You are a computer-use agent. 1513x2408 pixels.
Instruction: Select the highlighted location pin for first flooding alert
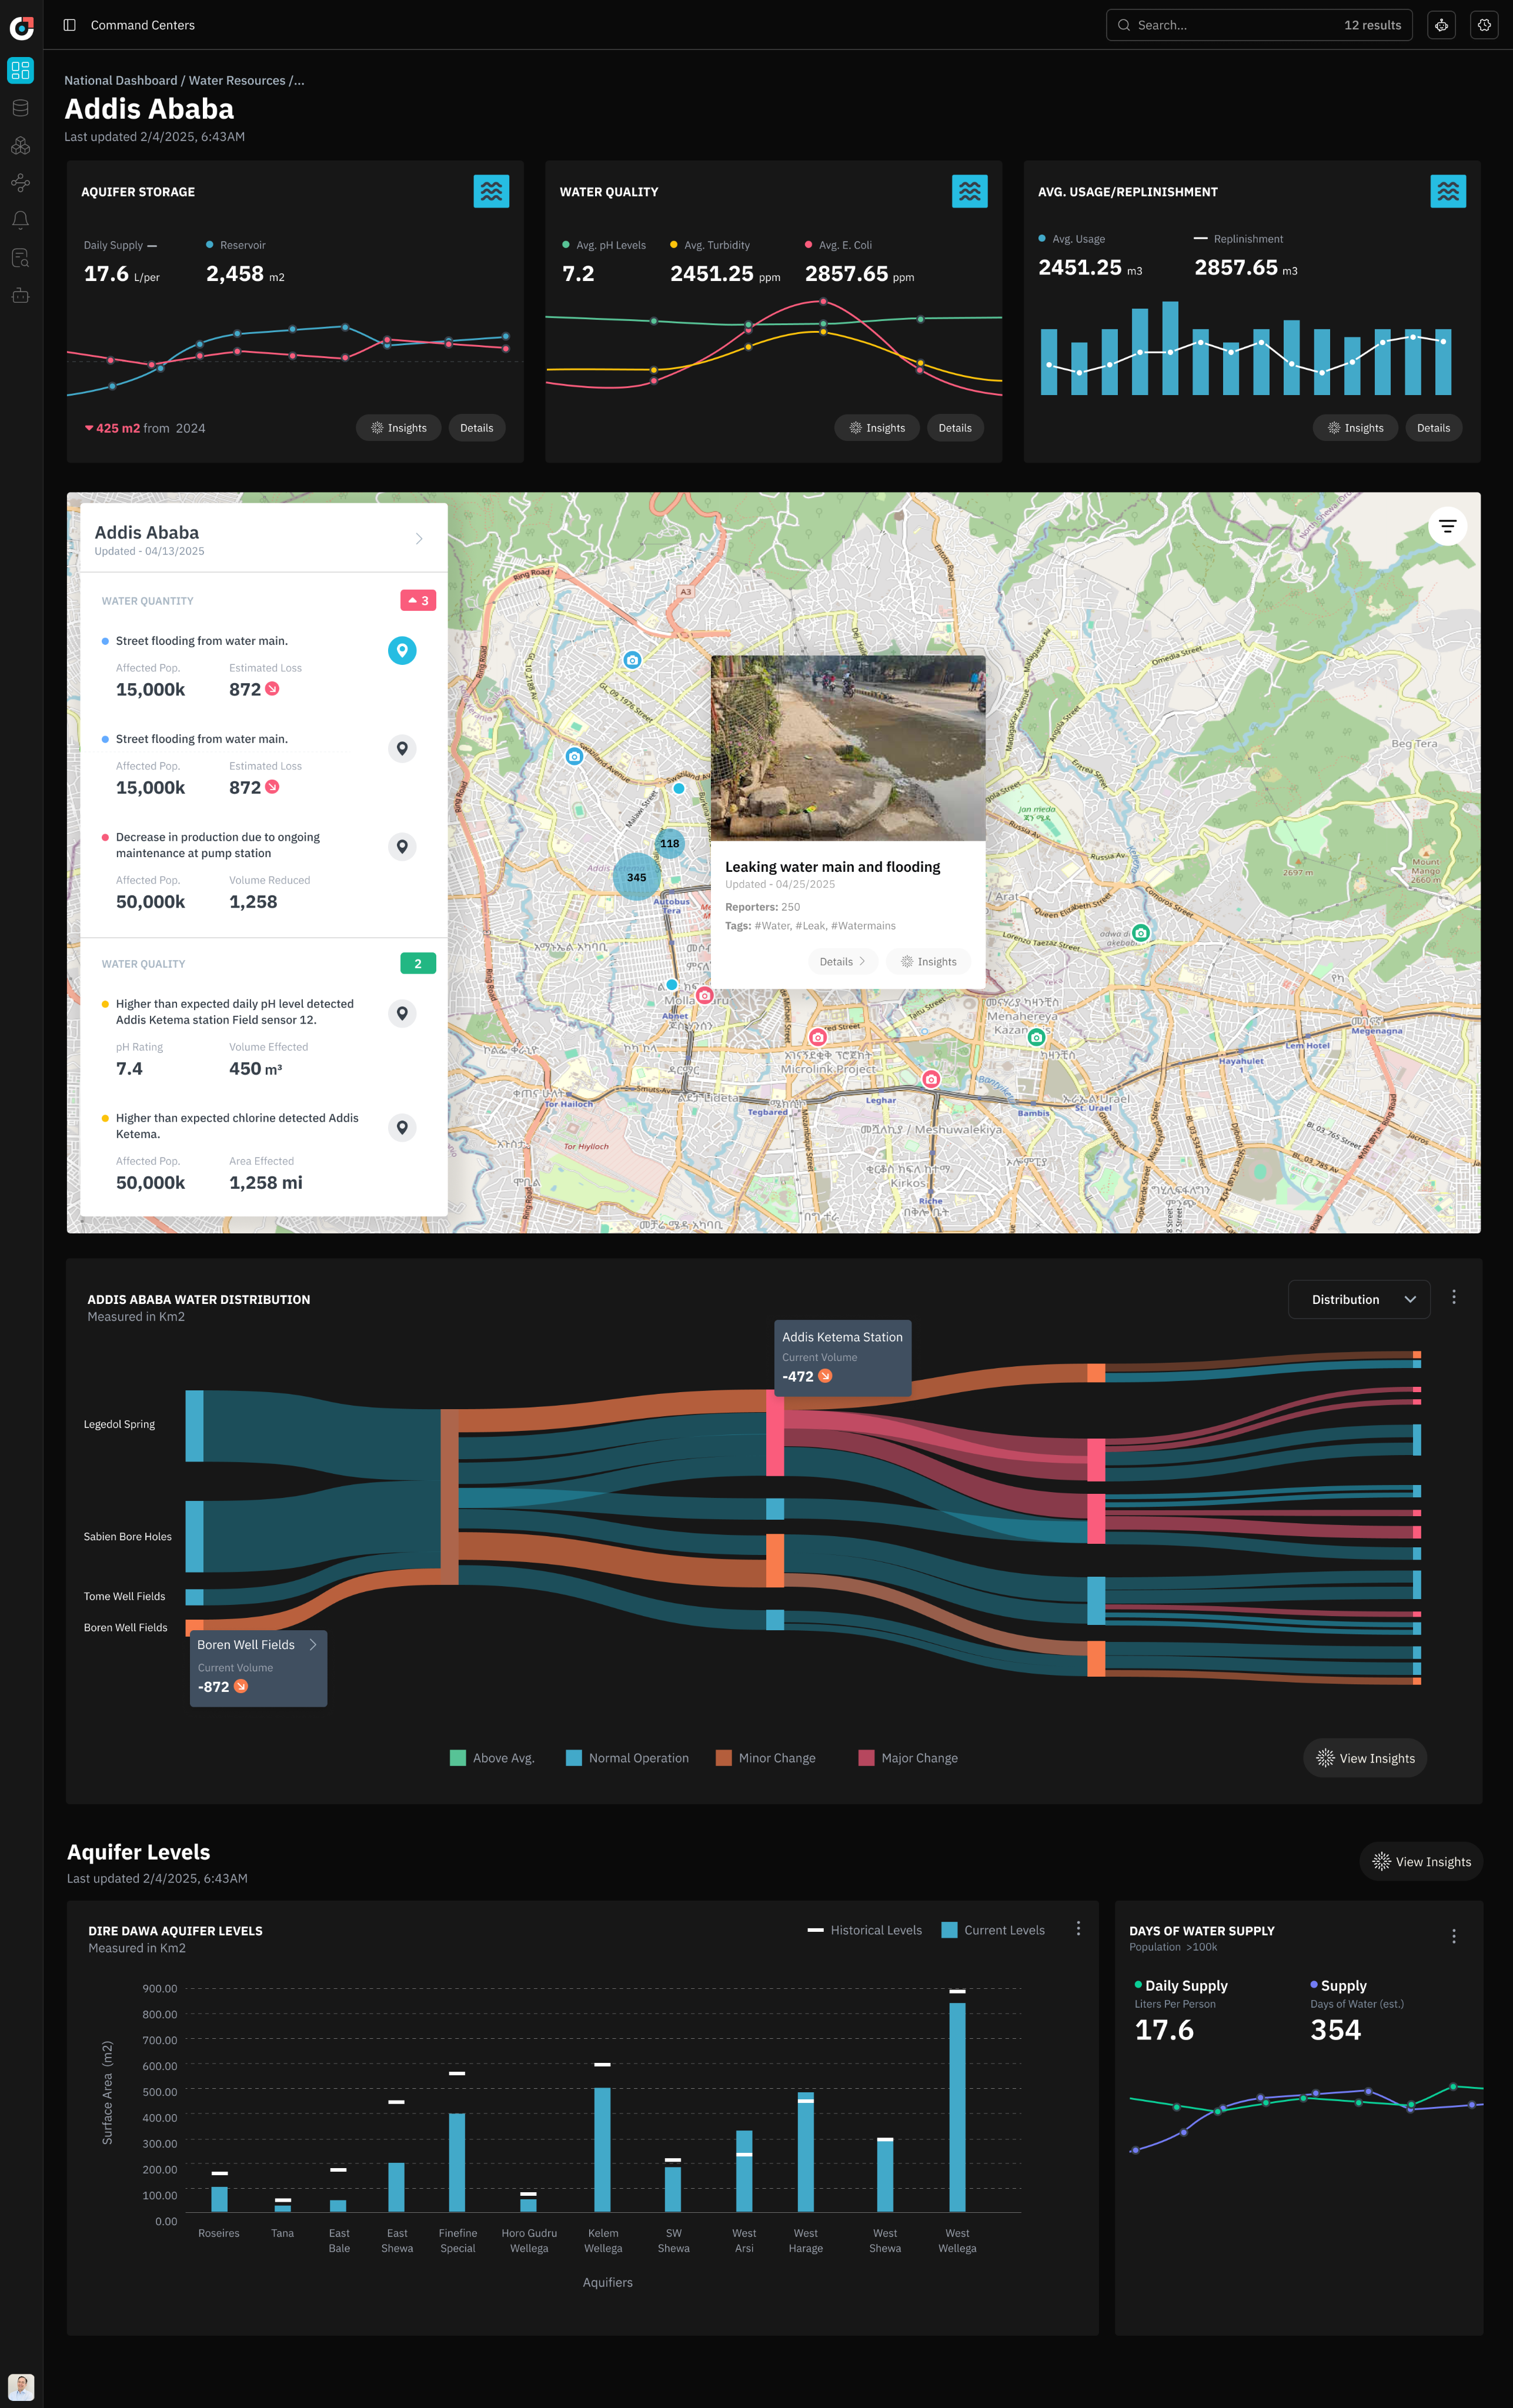coord(402,651)
